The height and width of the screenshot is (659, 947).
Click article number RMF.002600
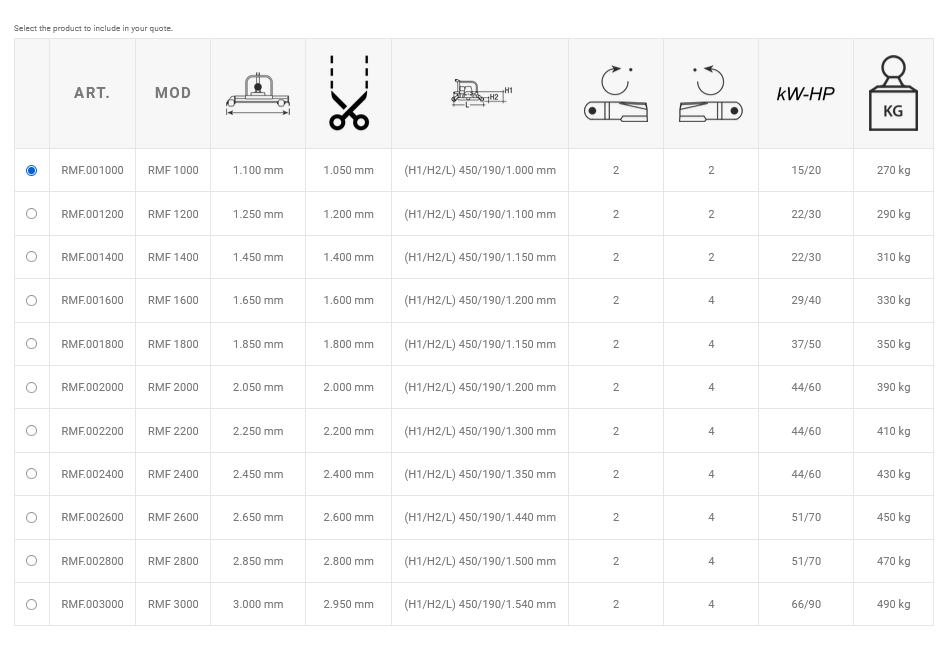coord(92,517)
